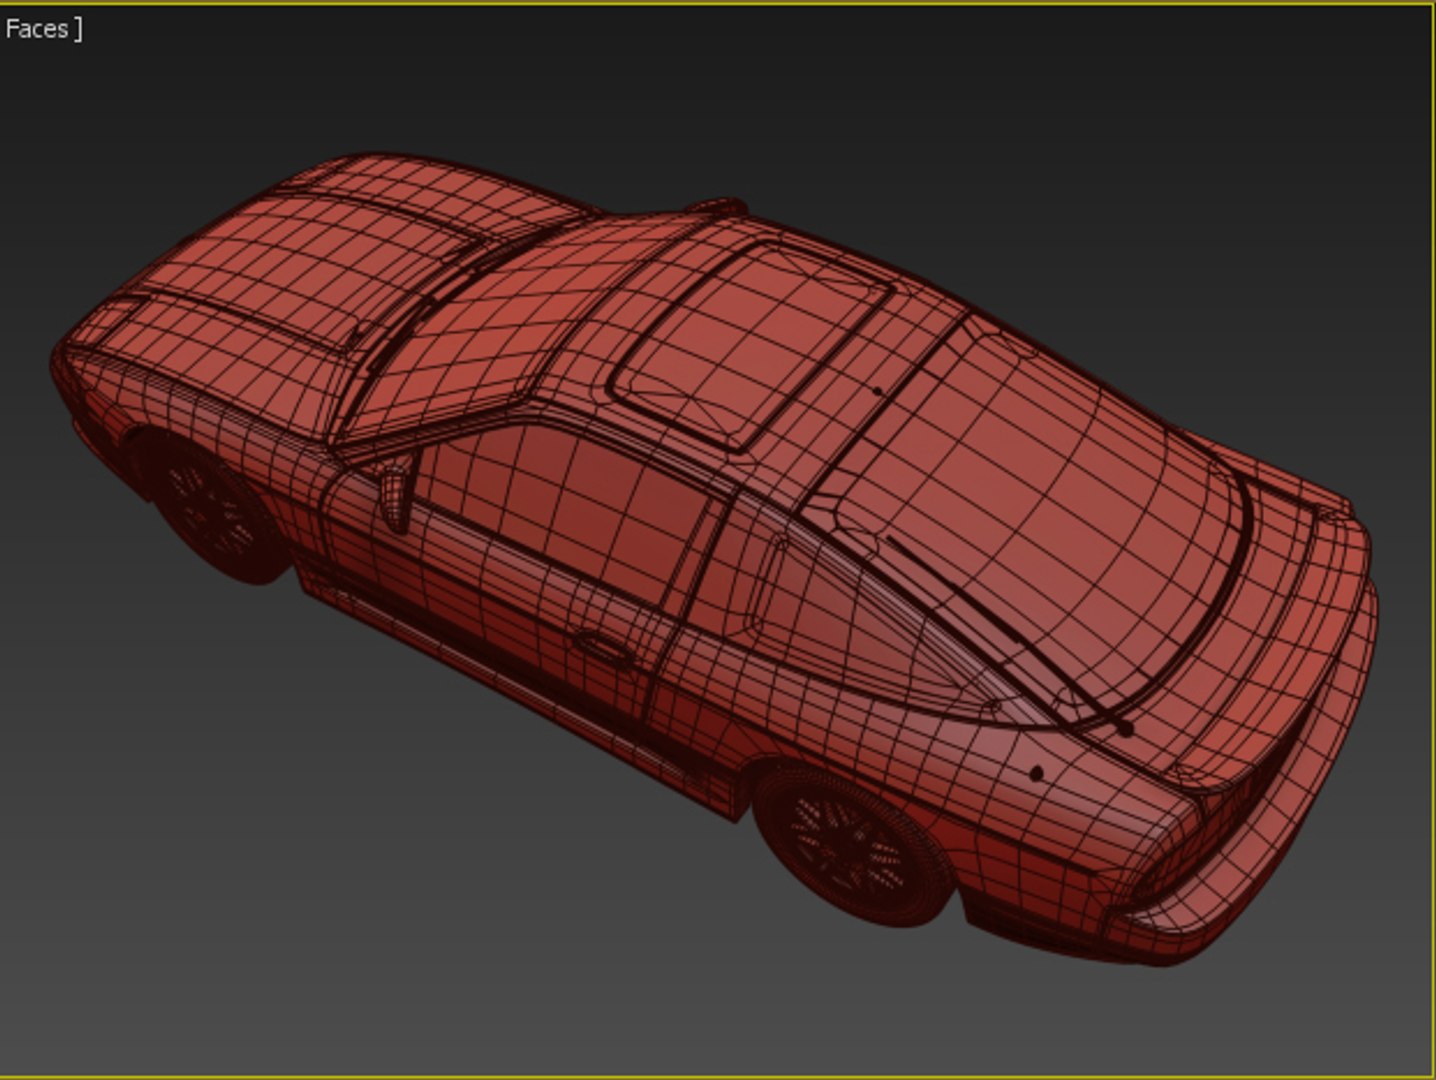Screen dimensions: 1436x1080
Task: Click the red wireframe car model
Action: [x=714, y=559]
